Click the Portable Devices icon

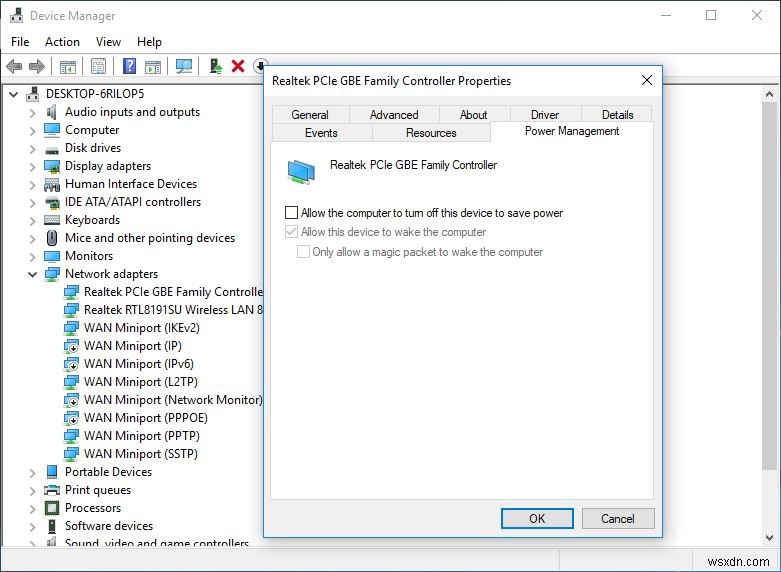(52, 471)
